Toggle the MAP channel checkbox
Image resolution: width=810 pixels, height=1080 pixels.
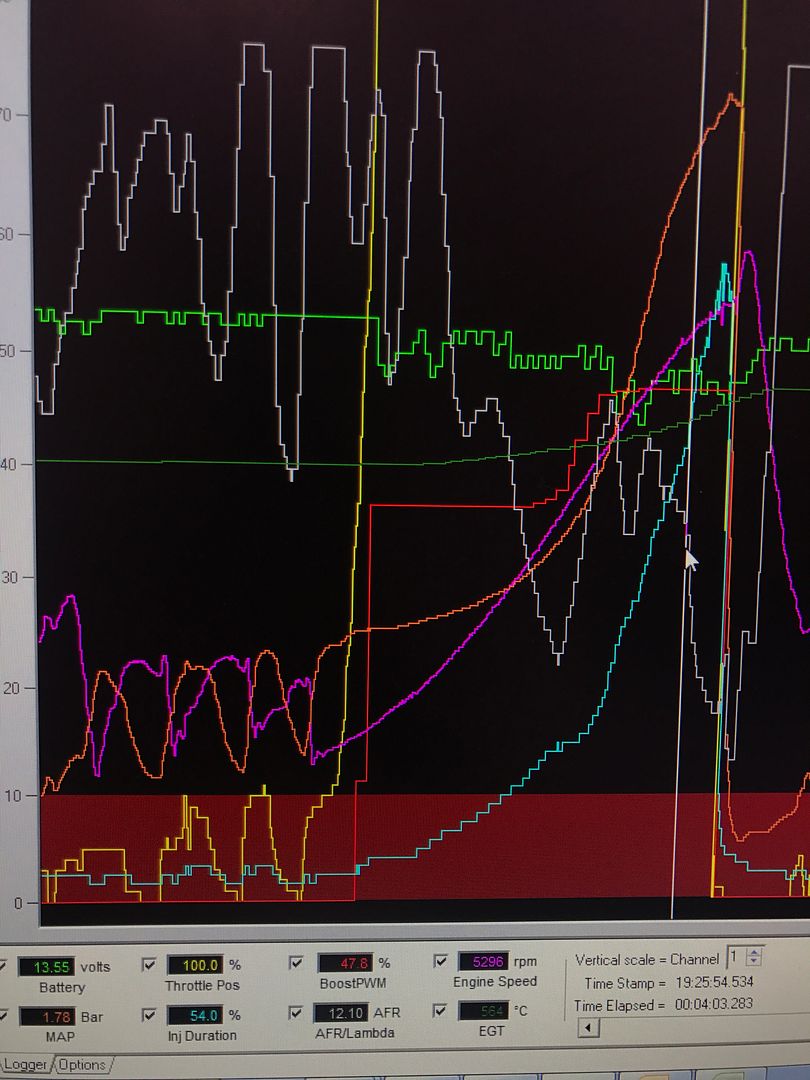[x=1, y=1015]
